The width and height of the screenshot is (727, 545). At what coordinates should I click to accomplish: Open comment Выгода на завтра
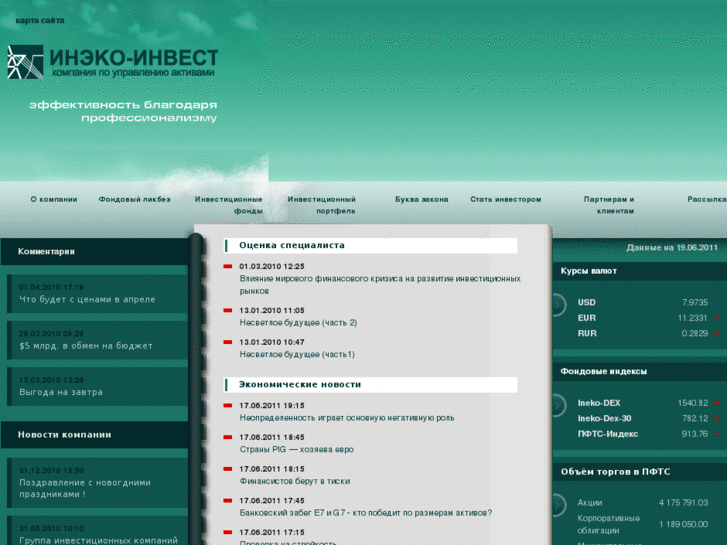[61, 392]
